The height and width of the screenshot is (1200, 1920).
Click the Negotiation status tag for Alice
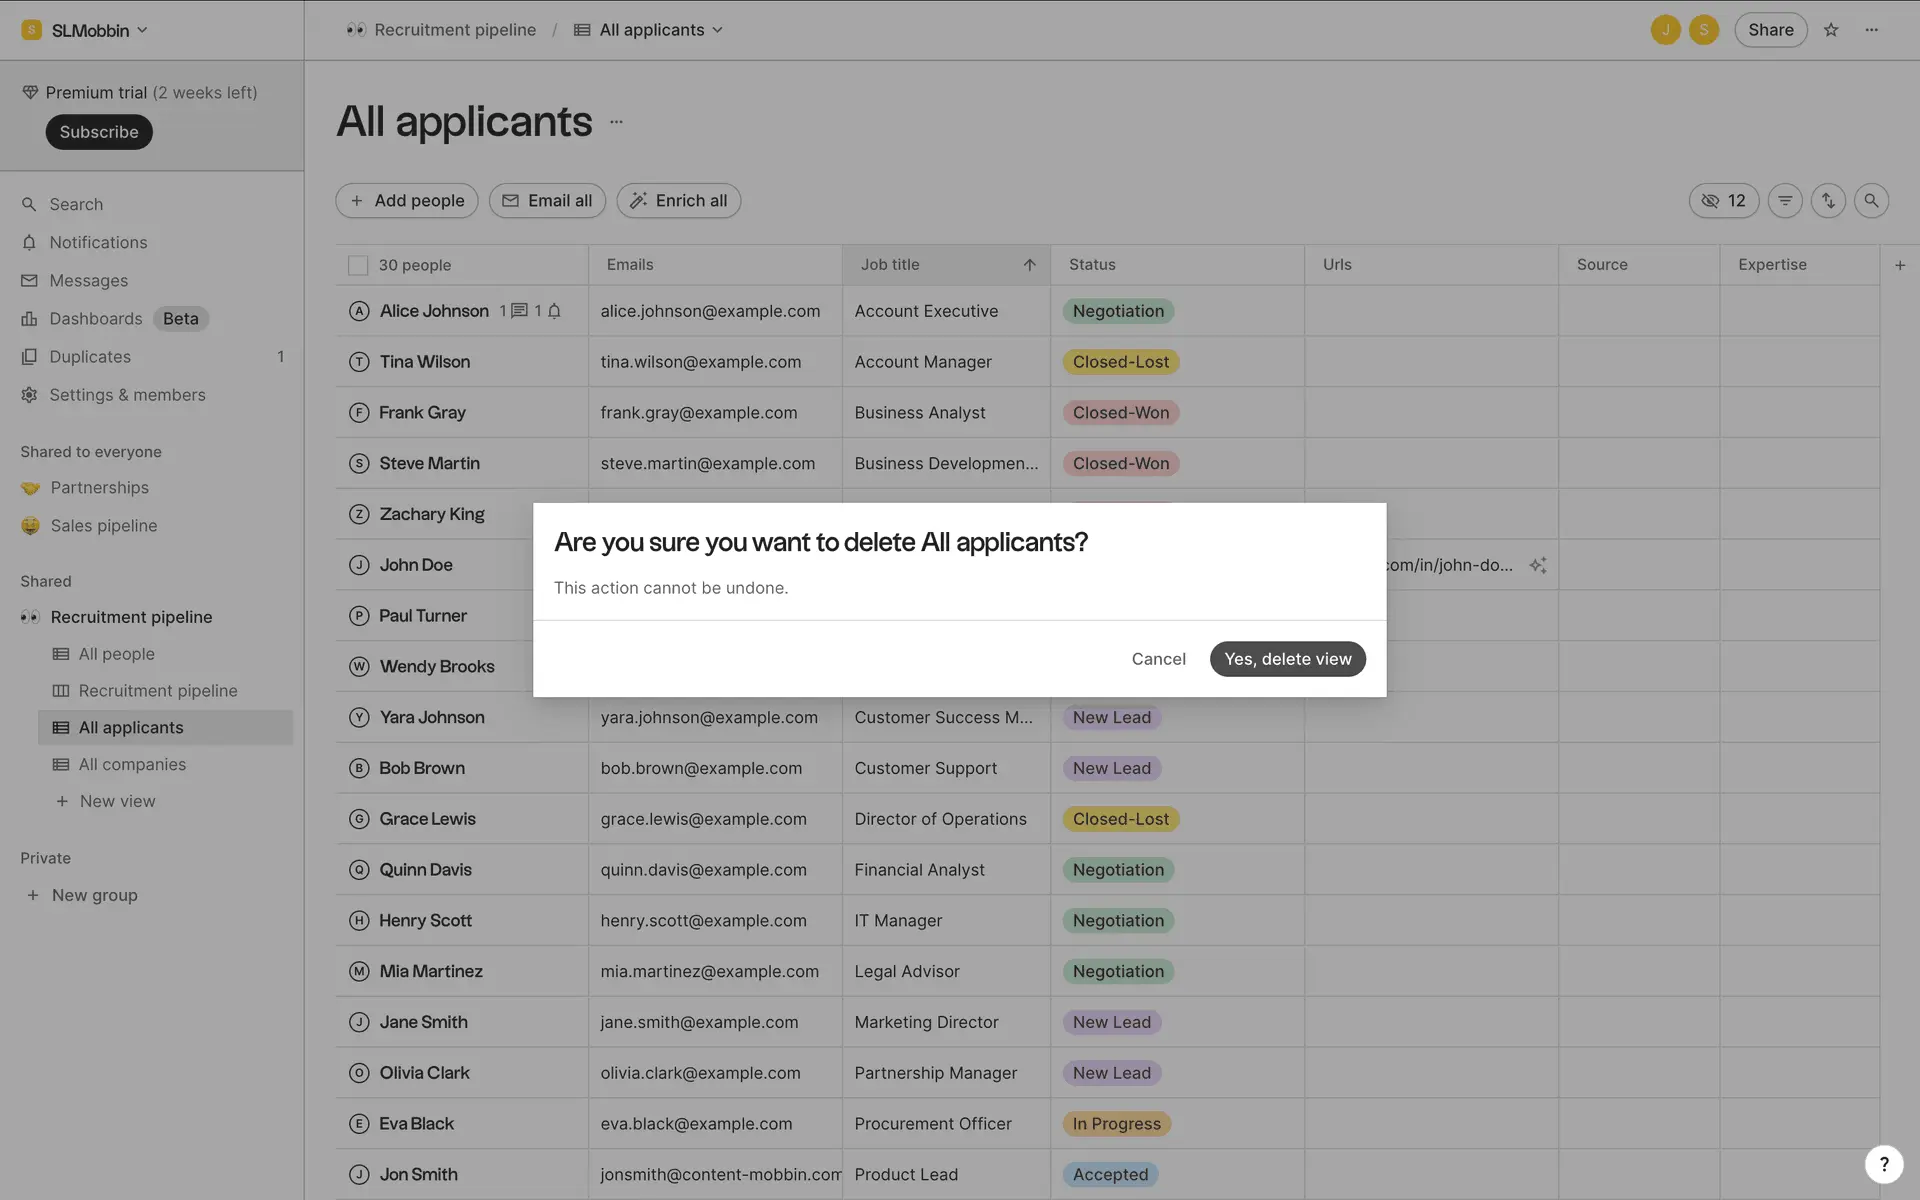pos(1118,311)
